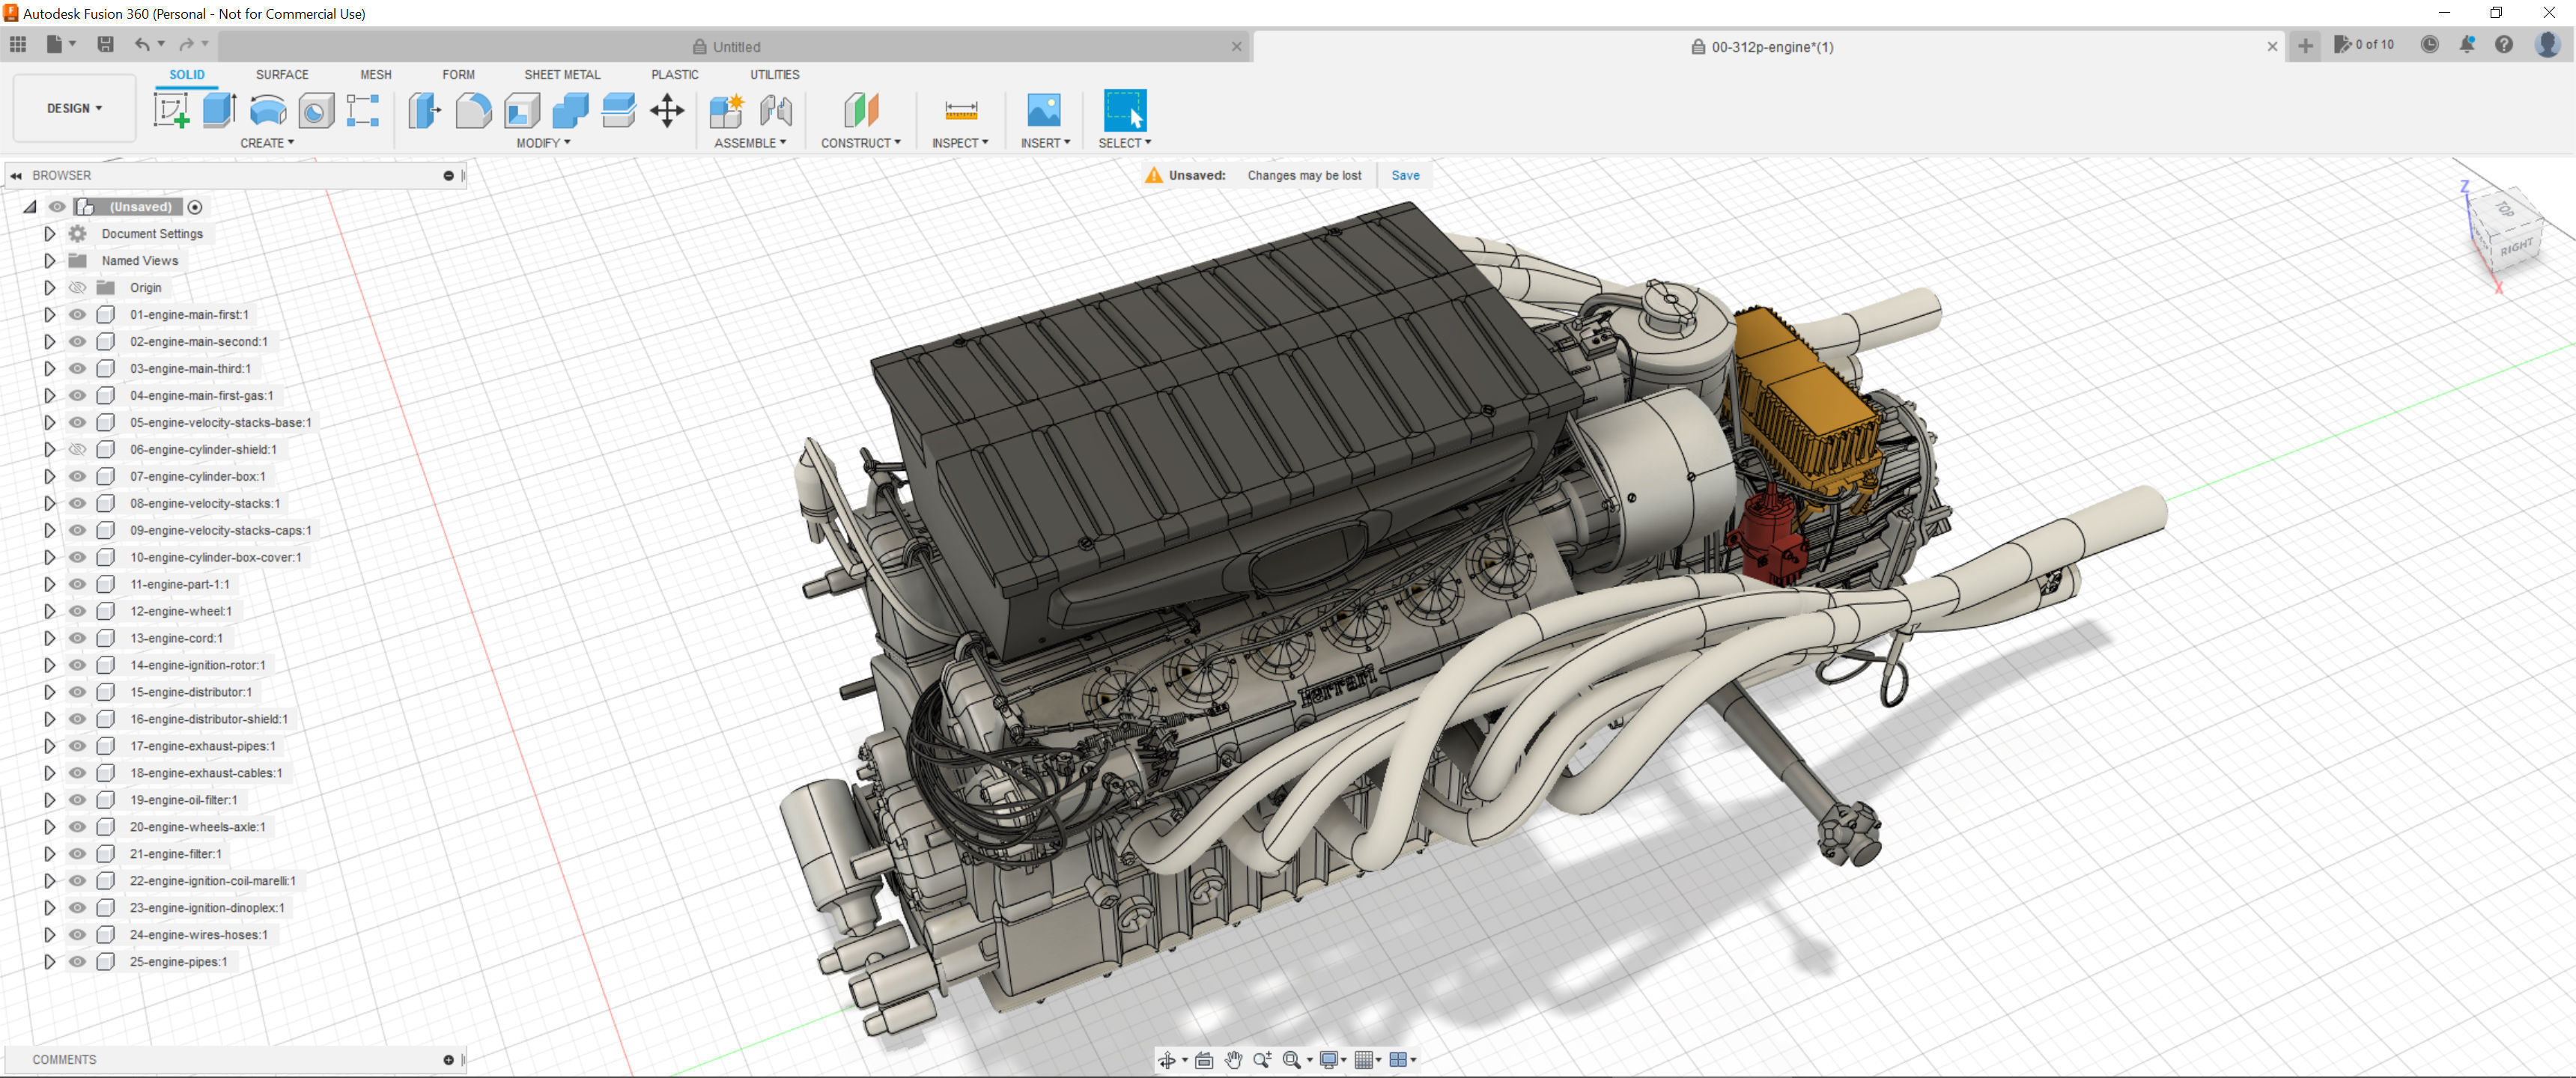Image resolution: width=2576 pixels, height=1078 pixels.
Task: Select the Pan hand tool icon
Action: click(x=1233, y=1060)
